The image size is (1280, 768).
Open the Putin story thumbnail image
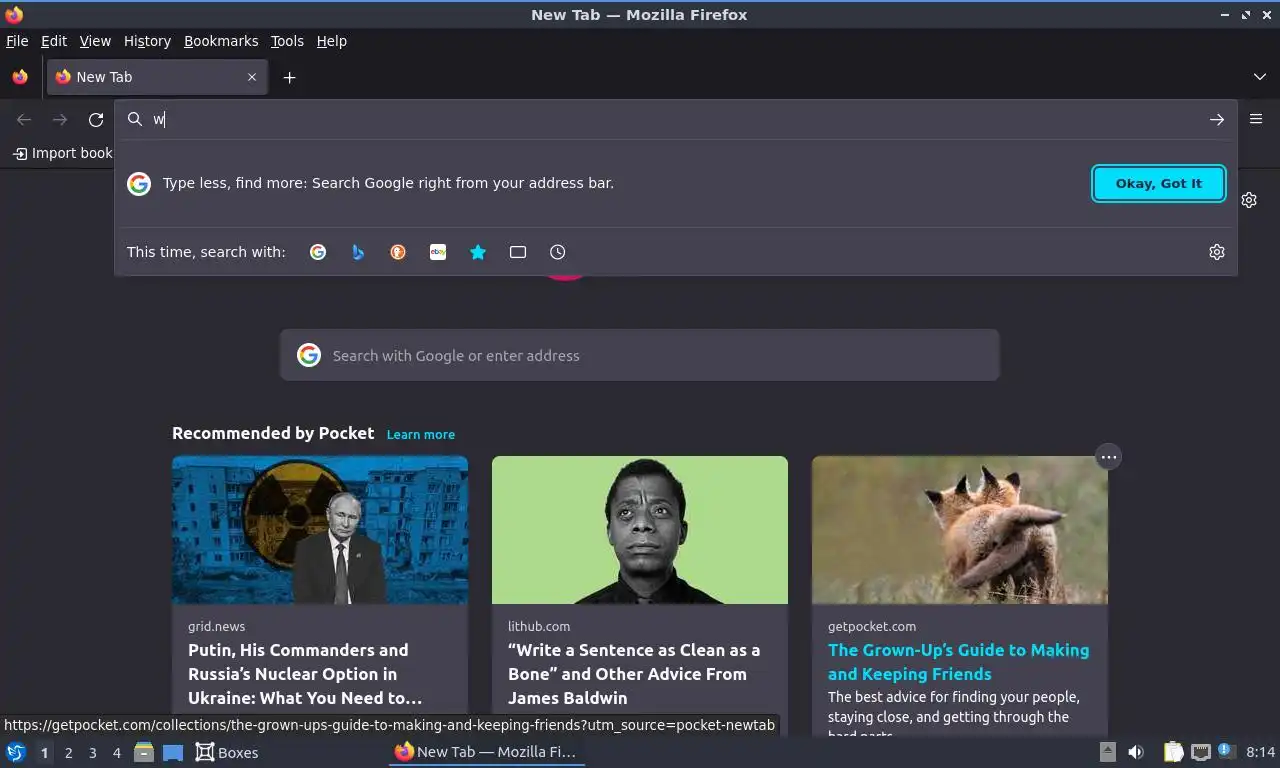pyautogui.click(x=320, y=530)
